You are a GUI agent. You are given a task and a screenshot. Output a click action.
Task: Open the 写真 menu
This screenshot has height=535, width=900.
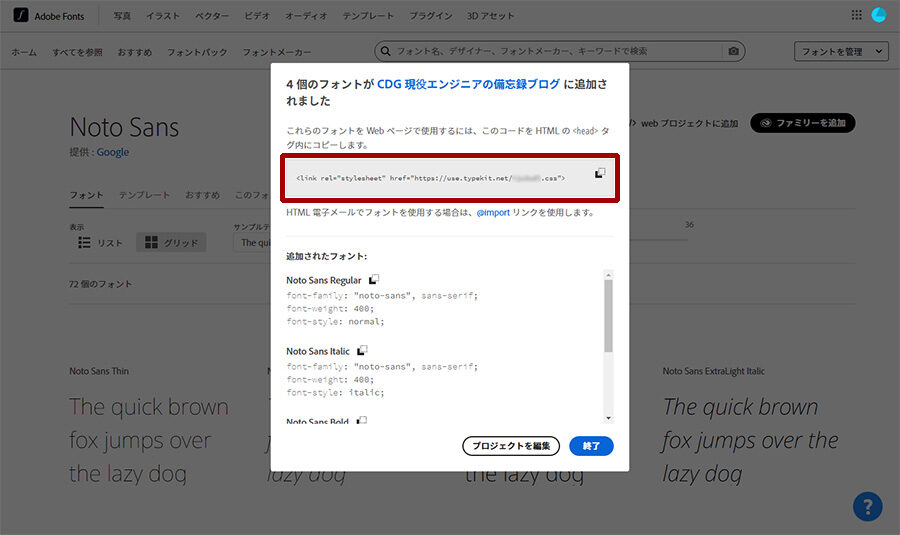click(122, 15)
